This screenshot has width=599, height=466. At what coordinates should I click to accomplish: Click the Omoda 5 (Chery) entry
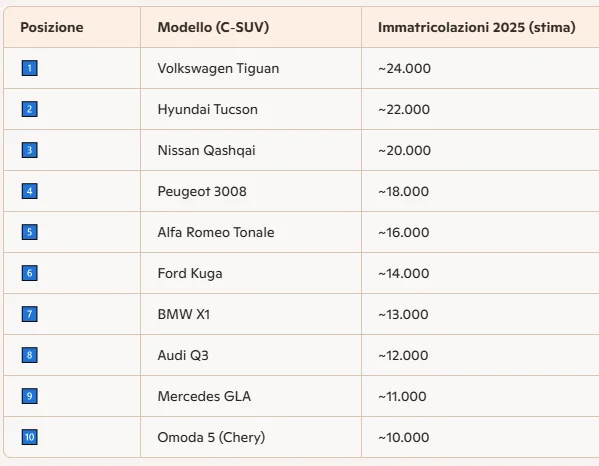(211, 437)
